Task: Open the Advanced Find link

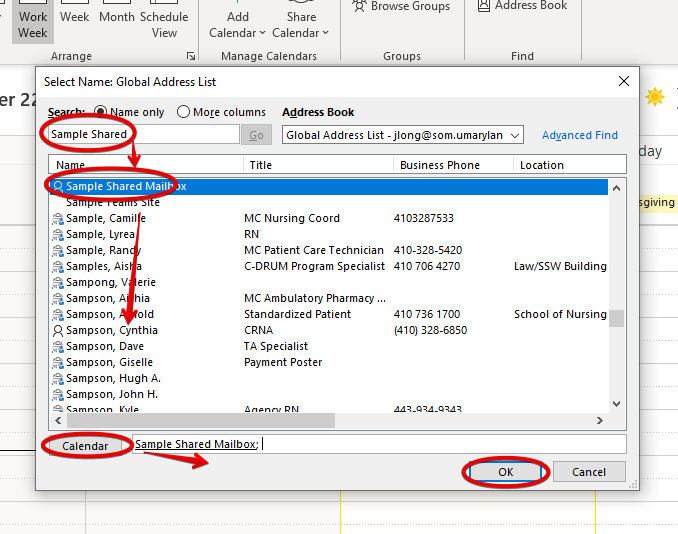Action: 580,135
